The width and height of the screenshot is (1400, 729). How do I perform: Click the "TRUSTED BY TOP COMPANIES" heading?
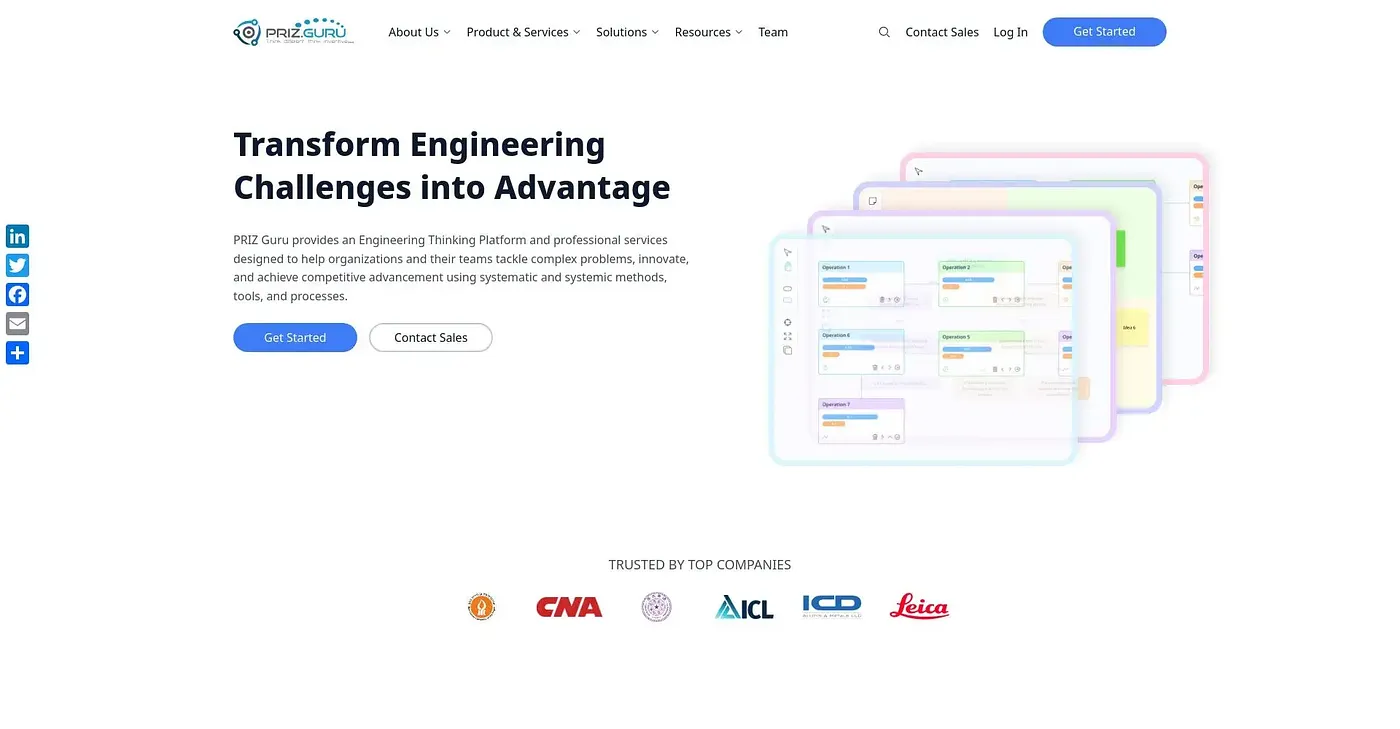pyautogui.click(x=700, y=565)
